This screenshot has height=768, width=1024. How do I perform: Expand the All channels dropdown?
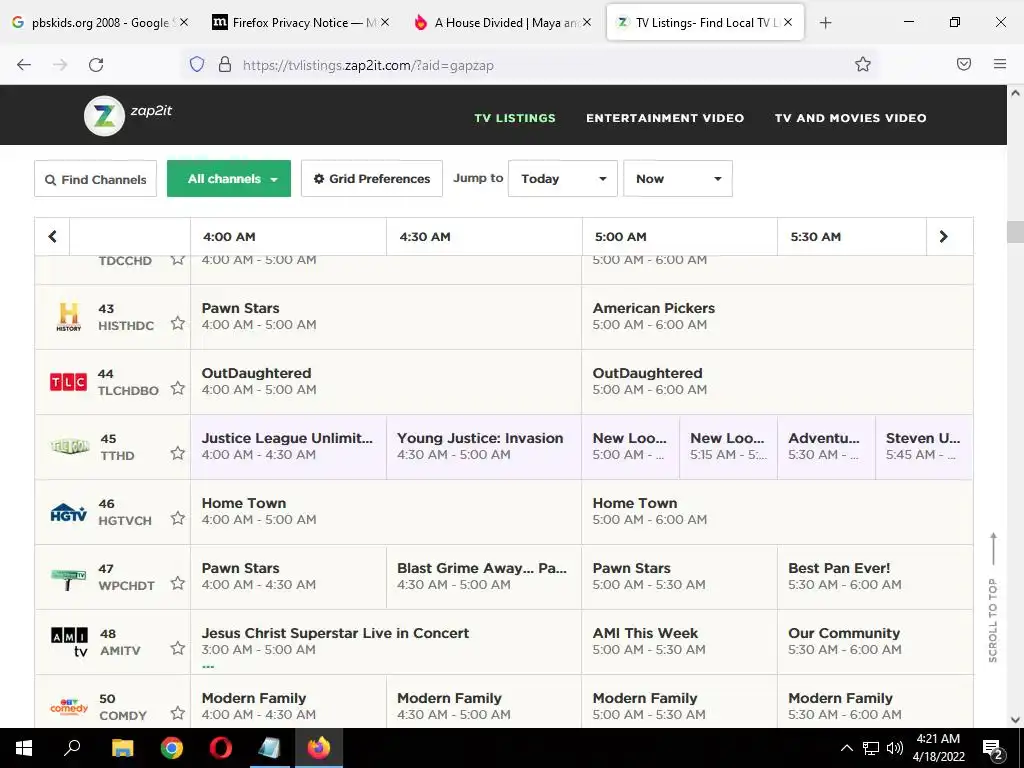click(x=229, y=178)
